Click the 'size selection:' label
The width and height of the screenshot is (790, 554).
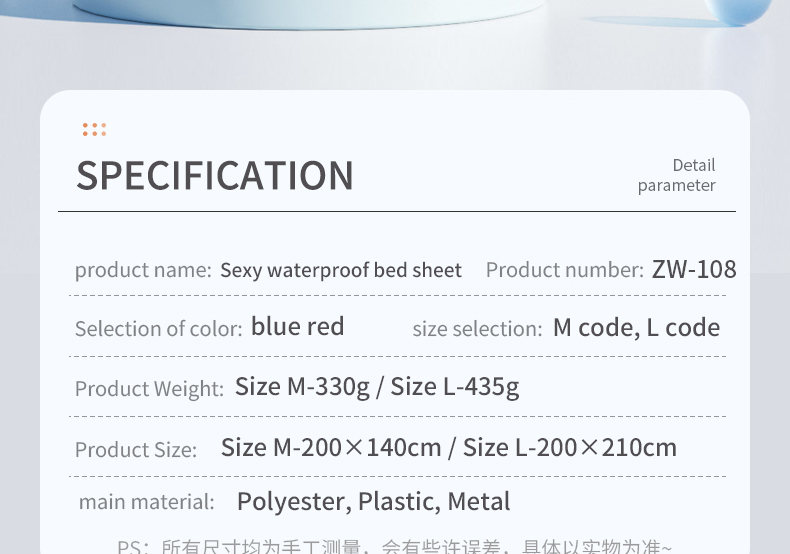coord(477,329)
